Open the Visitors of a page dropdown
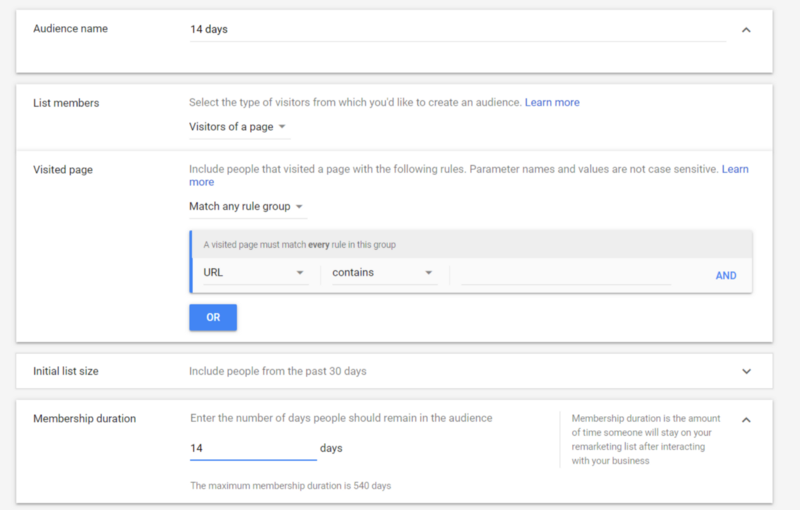800x510 pixels. click(x=239, y=127)
